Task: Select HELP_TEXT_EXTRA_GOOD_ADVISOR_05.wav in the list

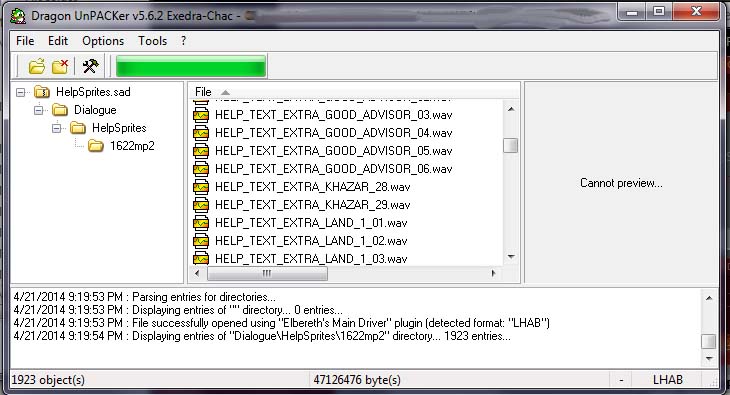Action: coord(333,151)
